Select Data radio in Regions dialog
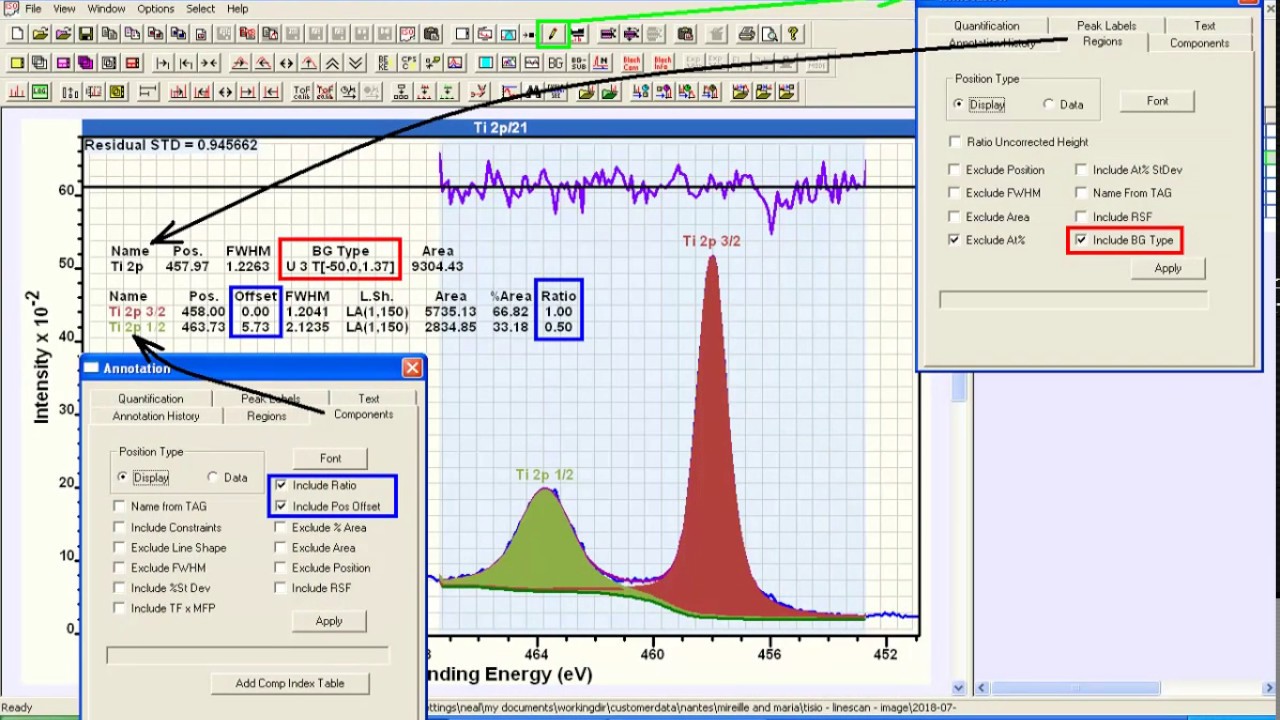The width and height of the screenshot is (1280, 720). (x=1048, y=104)
